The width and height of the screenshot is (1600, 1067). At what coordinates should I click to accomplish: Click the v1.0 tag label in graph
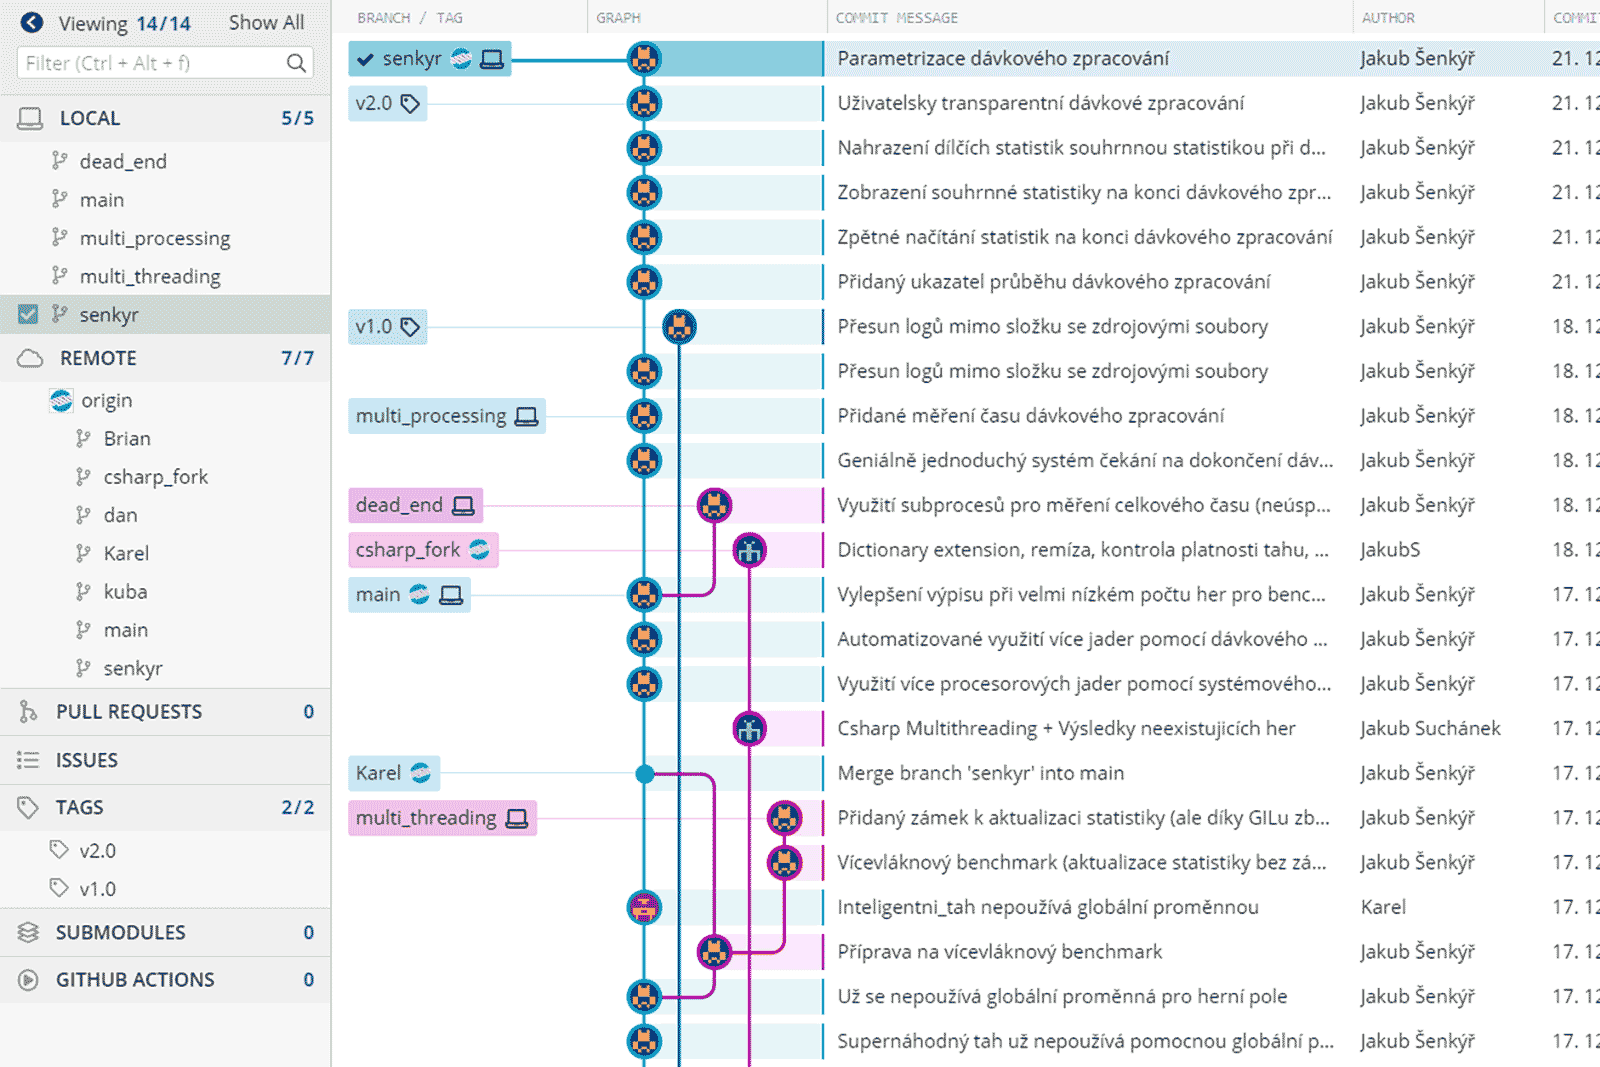point(387,327)
